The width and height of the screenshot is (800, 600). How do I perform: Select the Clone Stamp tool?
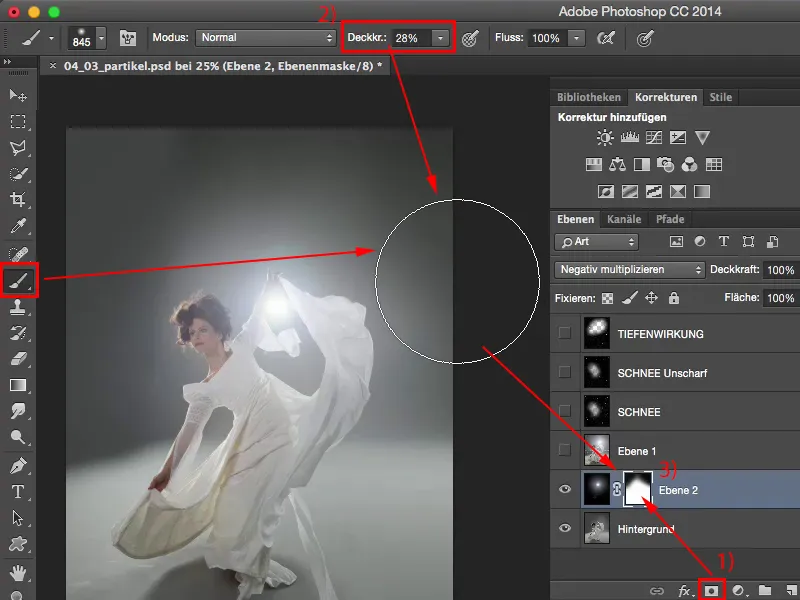[x=18, y=307]
